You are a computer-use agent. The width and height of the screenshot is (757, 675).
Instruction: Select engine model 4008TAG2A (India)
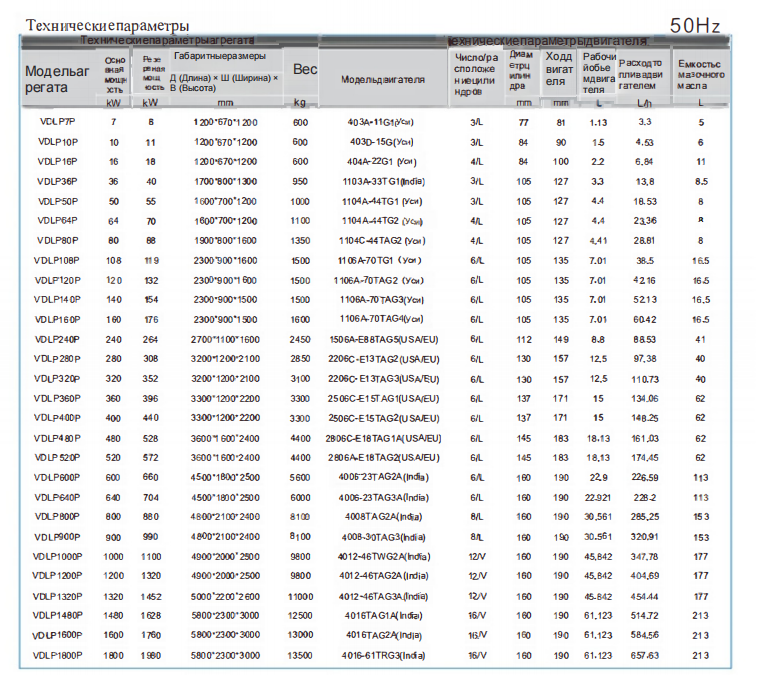(383, 517)
